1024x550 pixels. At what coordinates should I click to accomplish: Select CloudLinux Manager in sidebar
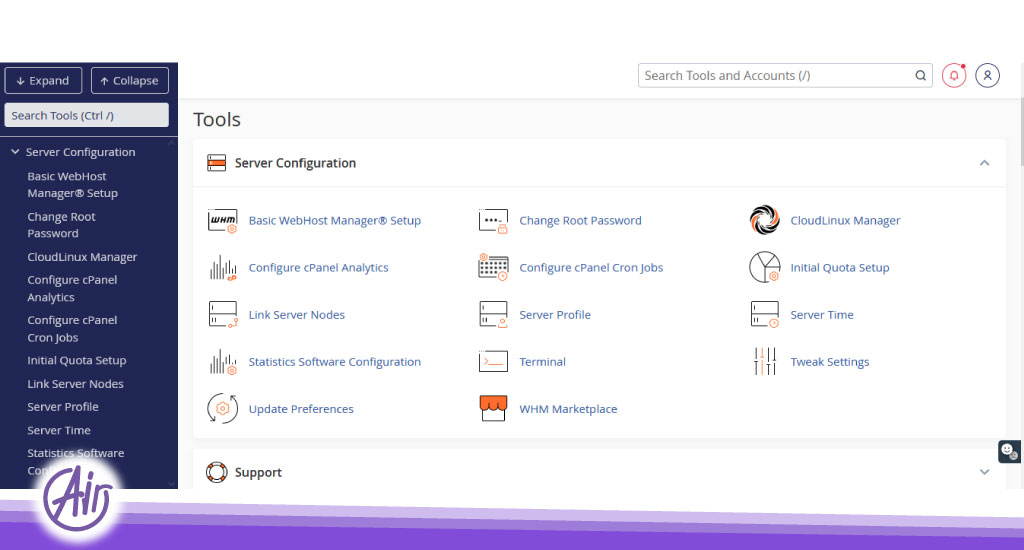[82, 257]
